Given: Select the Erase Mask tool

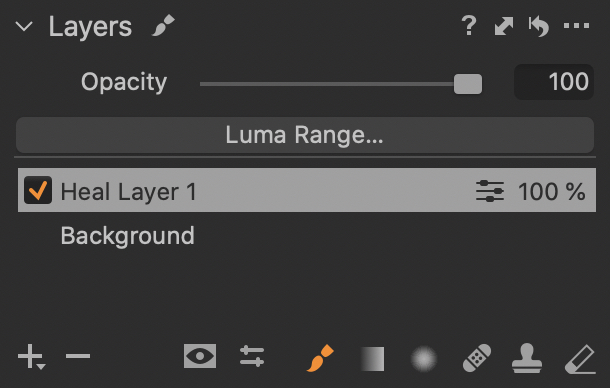Looking at the screenshot, I should (580, 359).
